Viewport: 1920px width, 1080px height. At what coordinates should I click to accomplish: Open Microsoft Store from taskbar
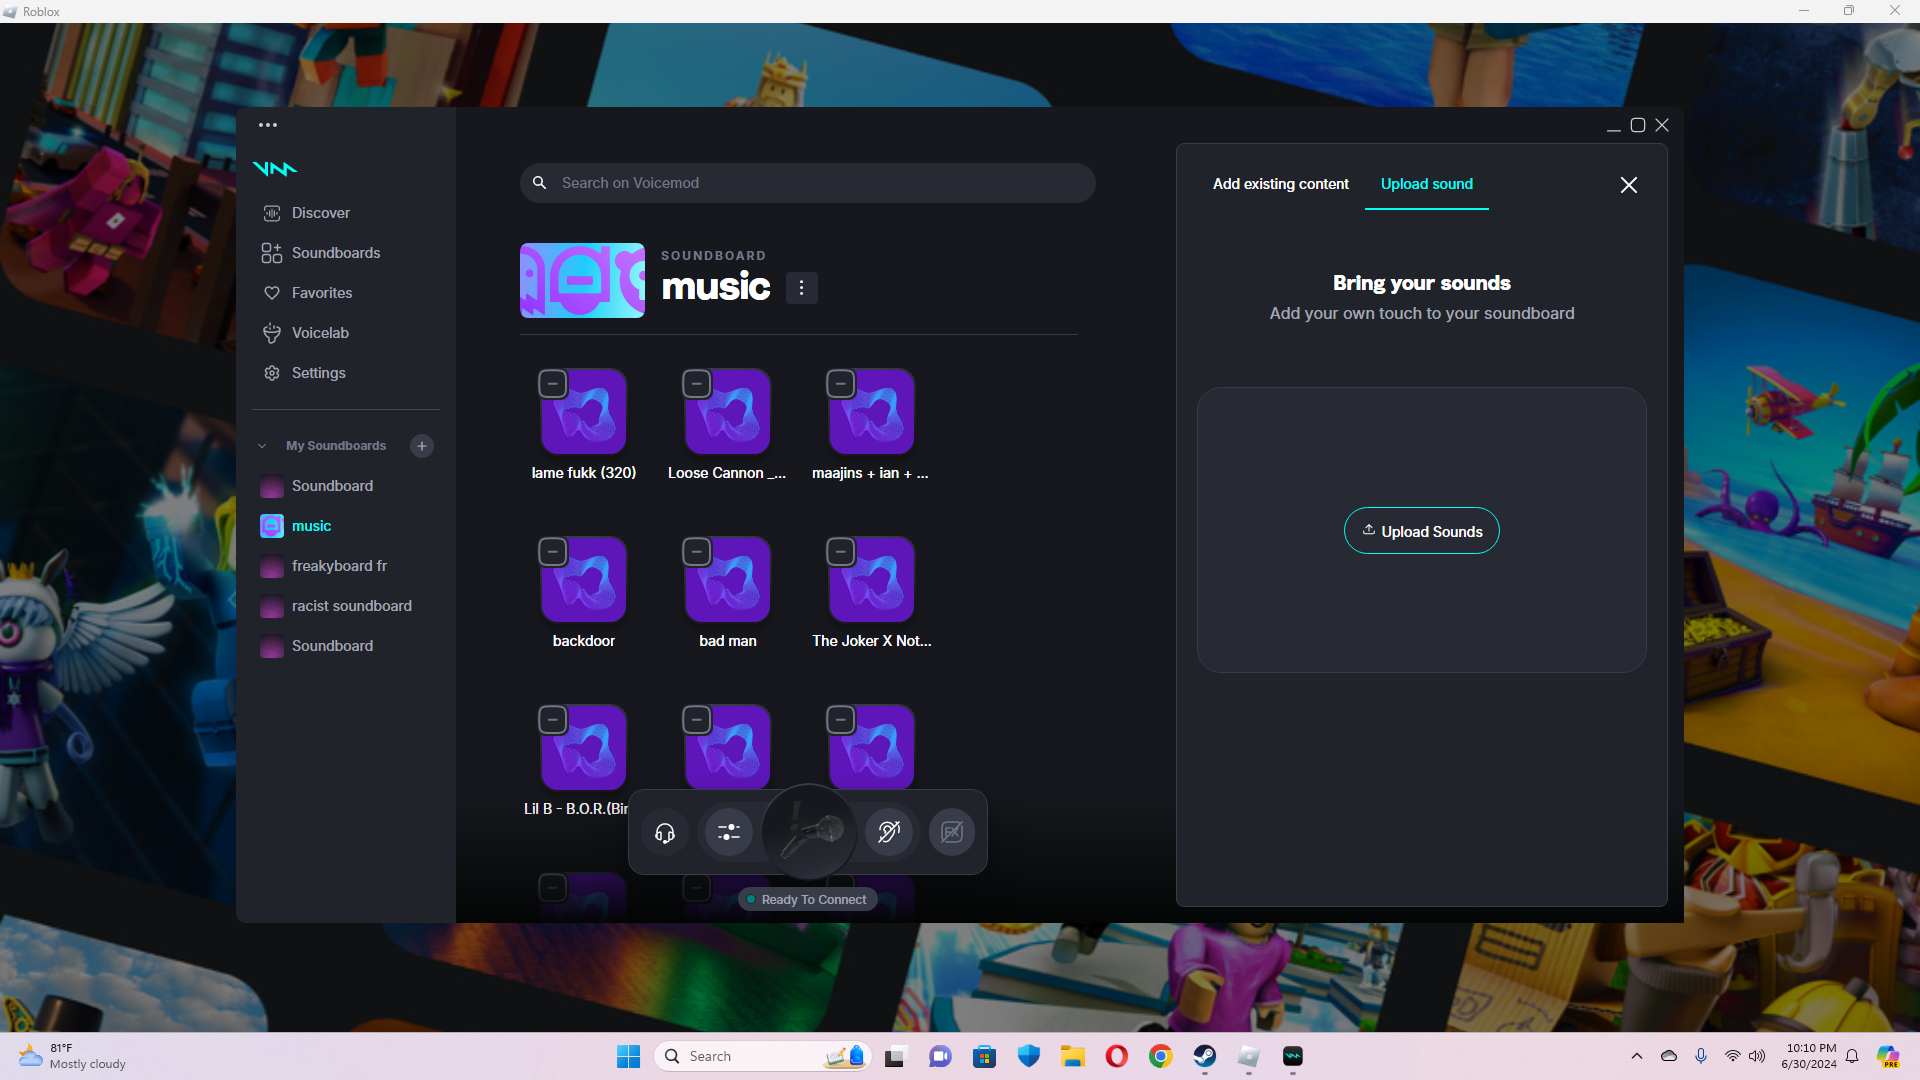pos(985,1056)
